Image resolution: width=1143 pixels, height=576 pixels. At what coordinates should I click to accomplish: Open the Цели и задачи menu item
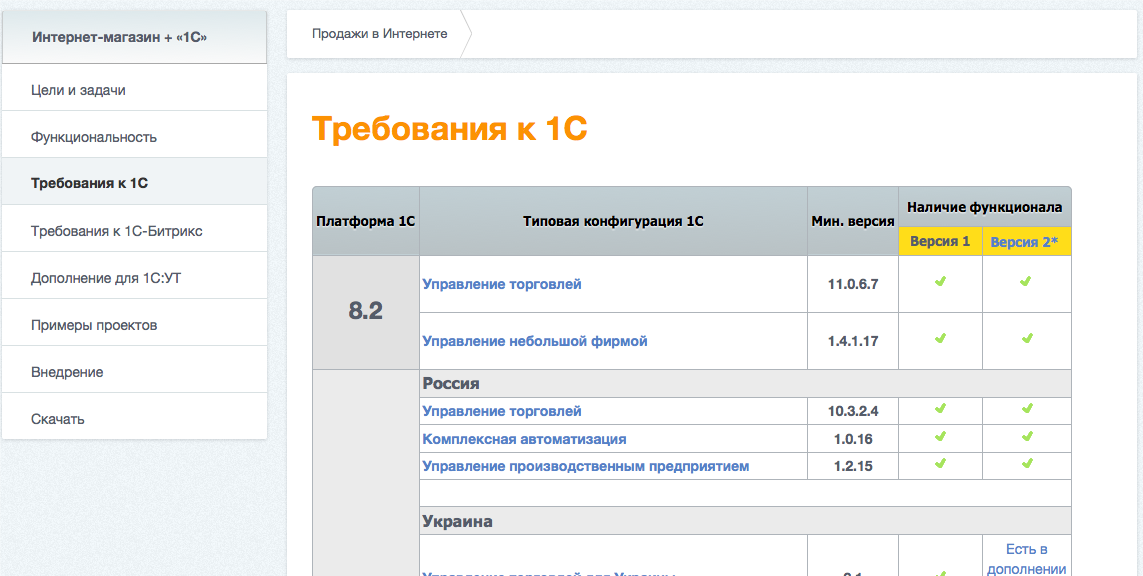point(134,90)
